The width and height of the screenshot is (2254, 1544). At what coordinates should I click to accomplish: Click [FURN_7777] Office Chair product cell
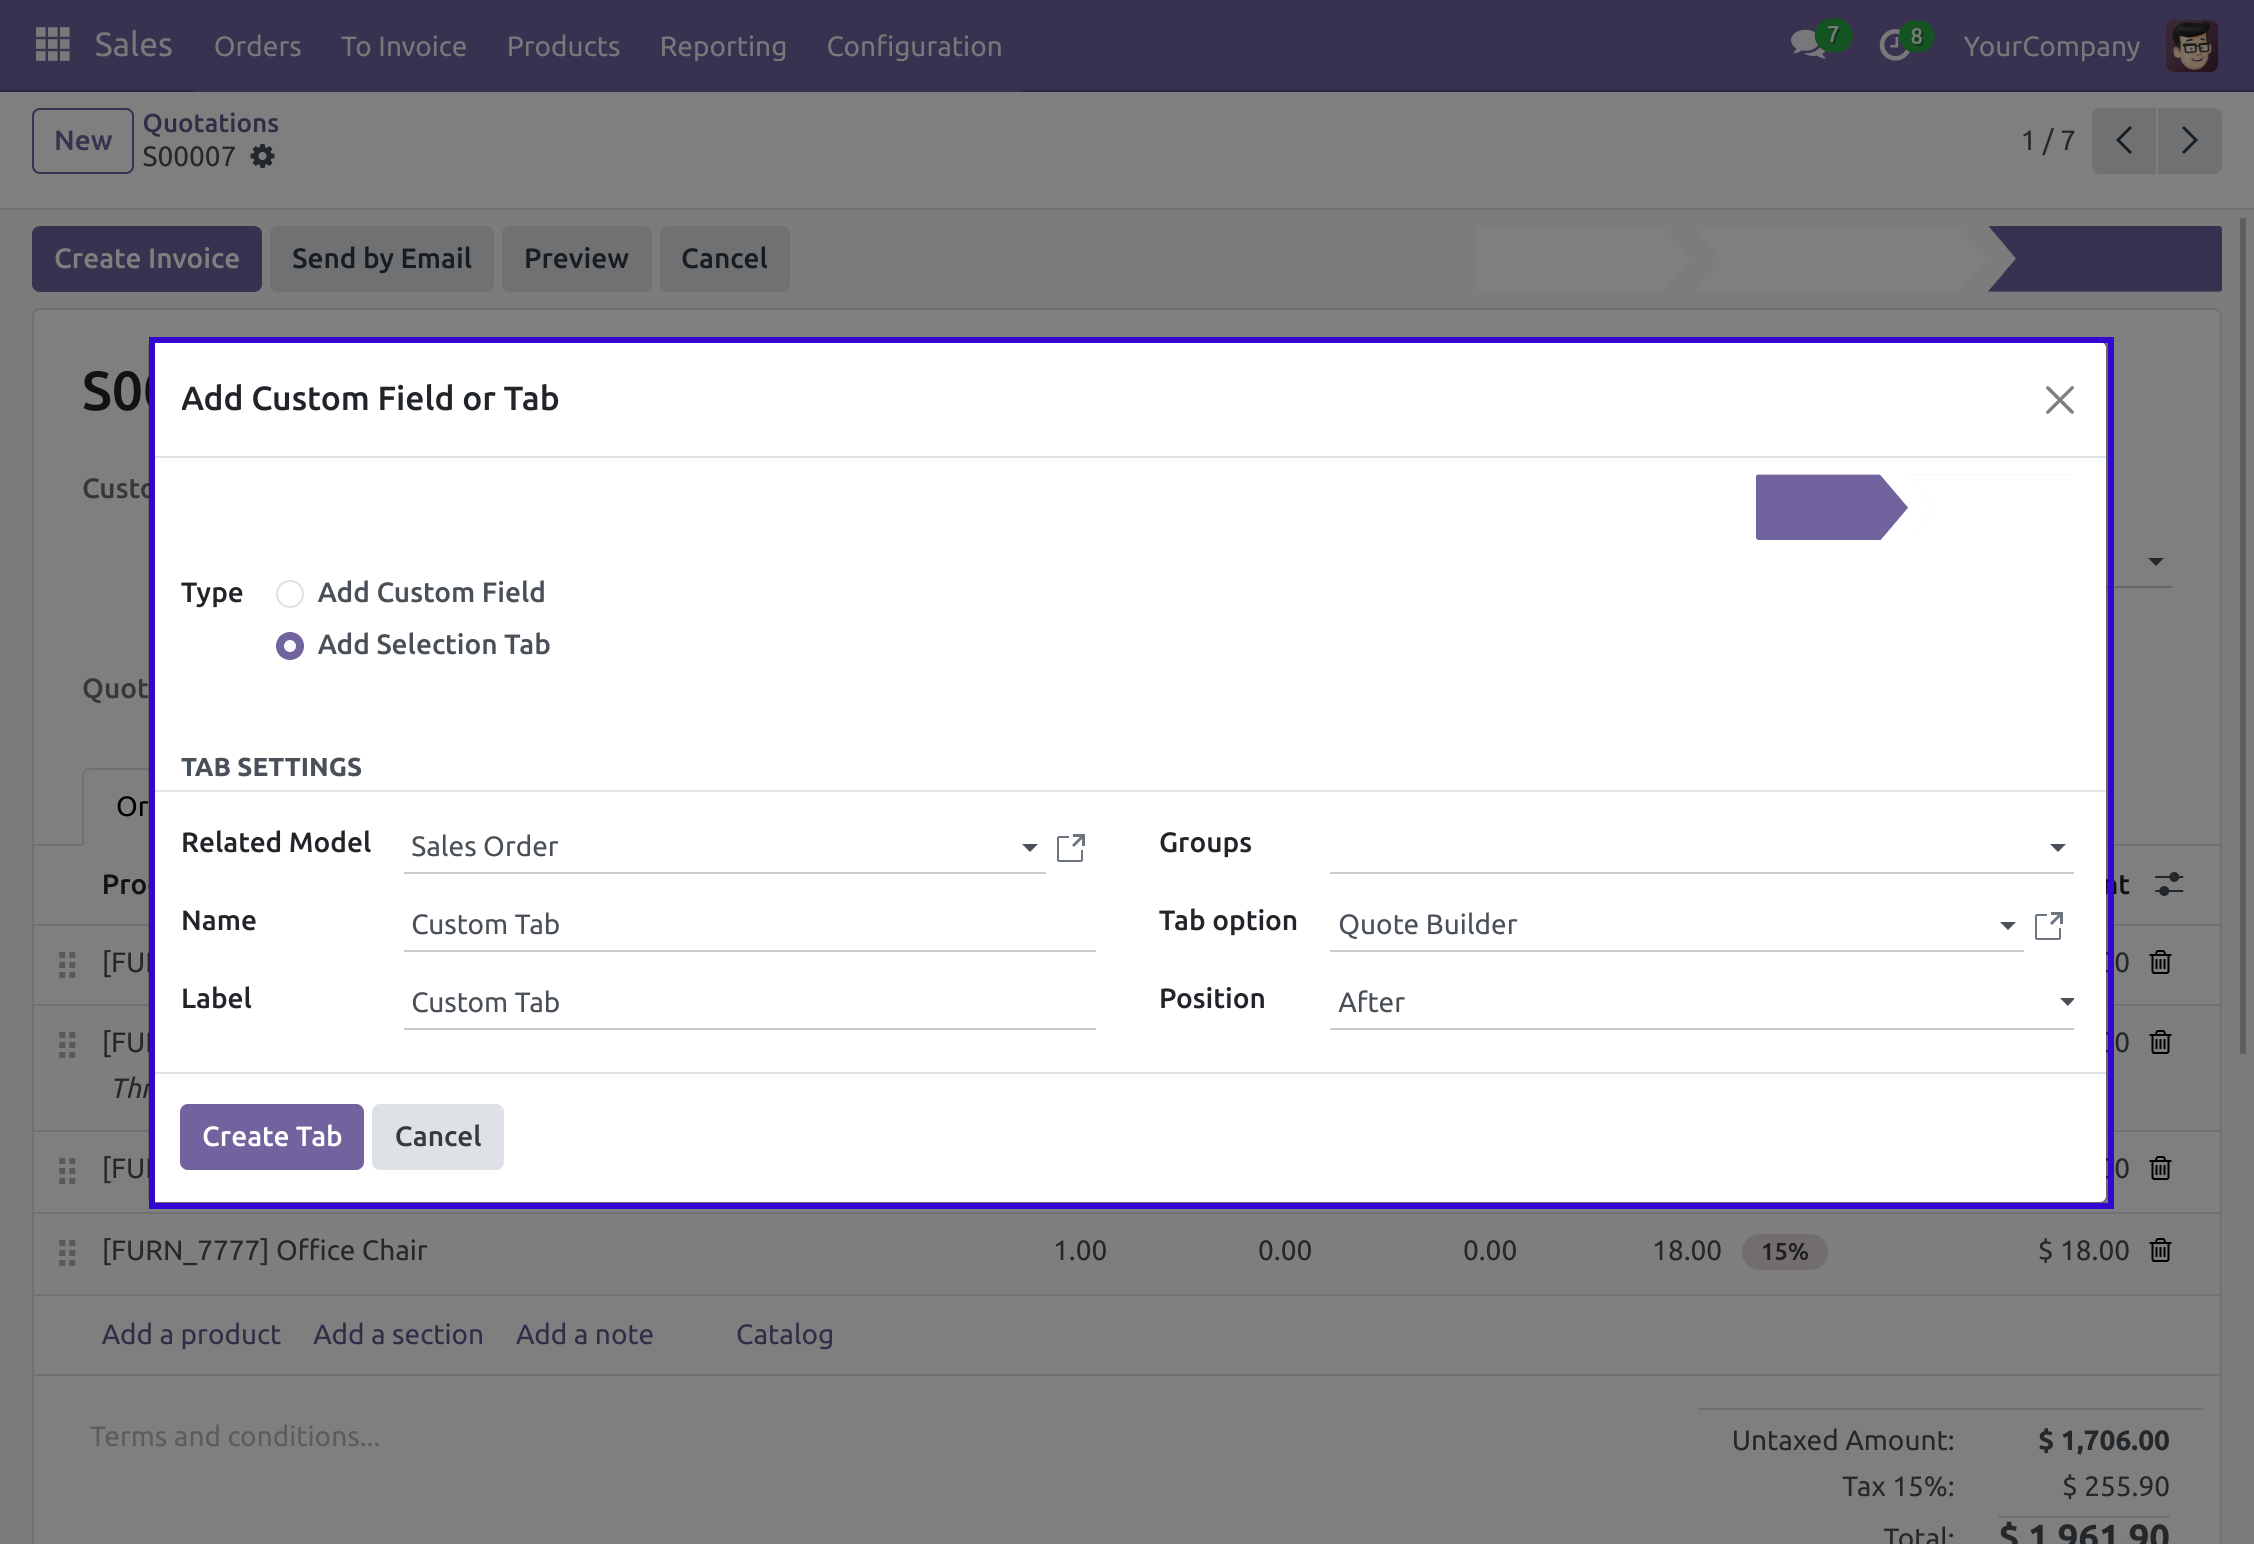click(x=265, y=1251)
